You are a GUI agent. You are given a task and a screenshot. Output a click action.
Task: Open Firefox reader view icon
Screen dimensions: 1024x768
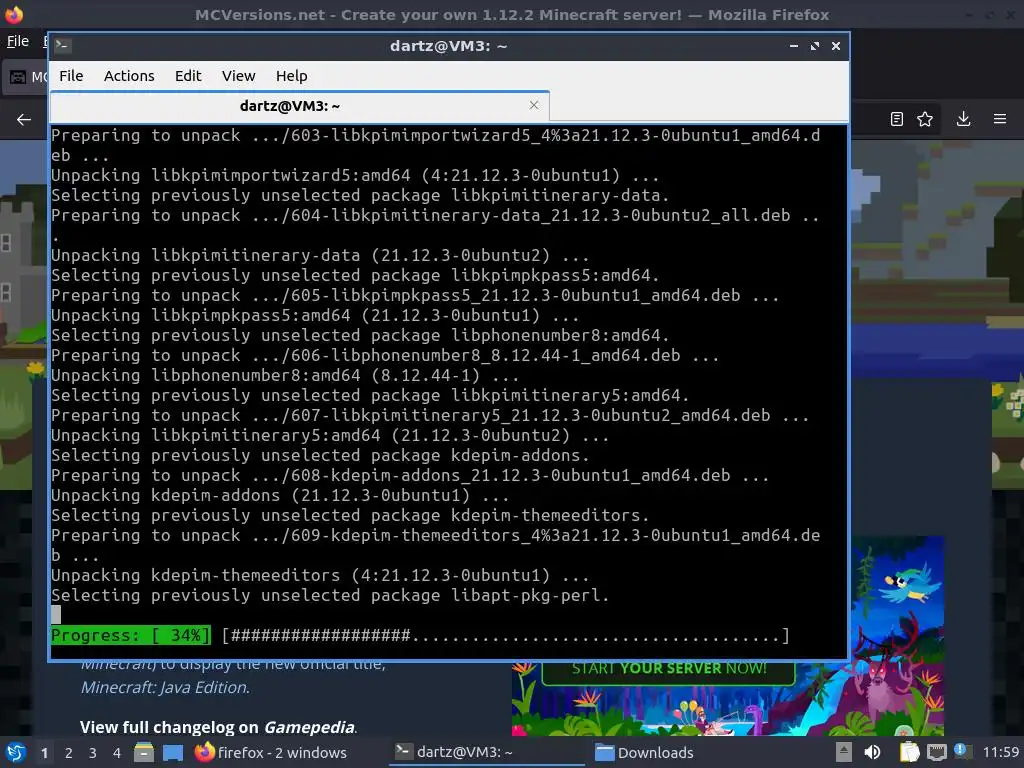tap(897, 119)
